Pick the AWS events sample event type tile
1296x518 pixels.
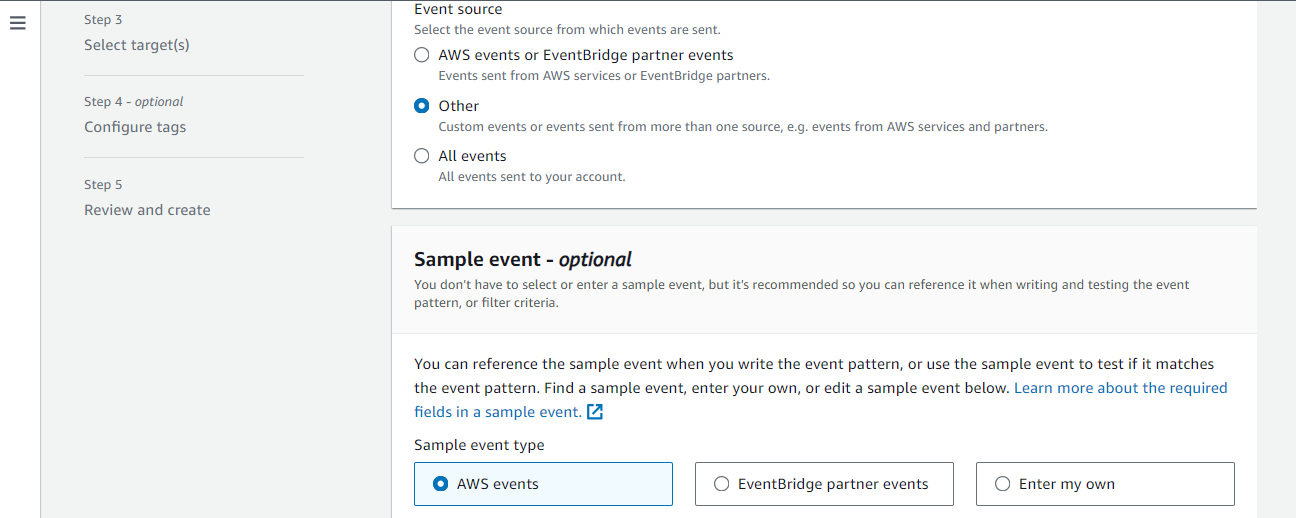point(543,484)
